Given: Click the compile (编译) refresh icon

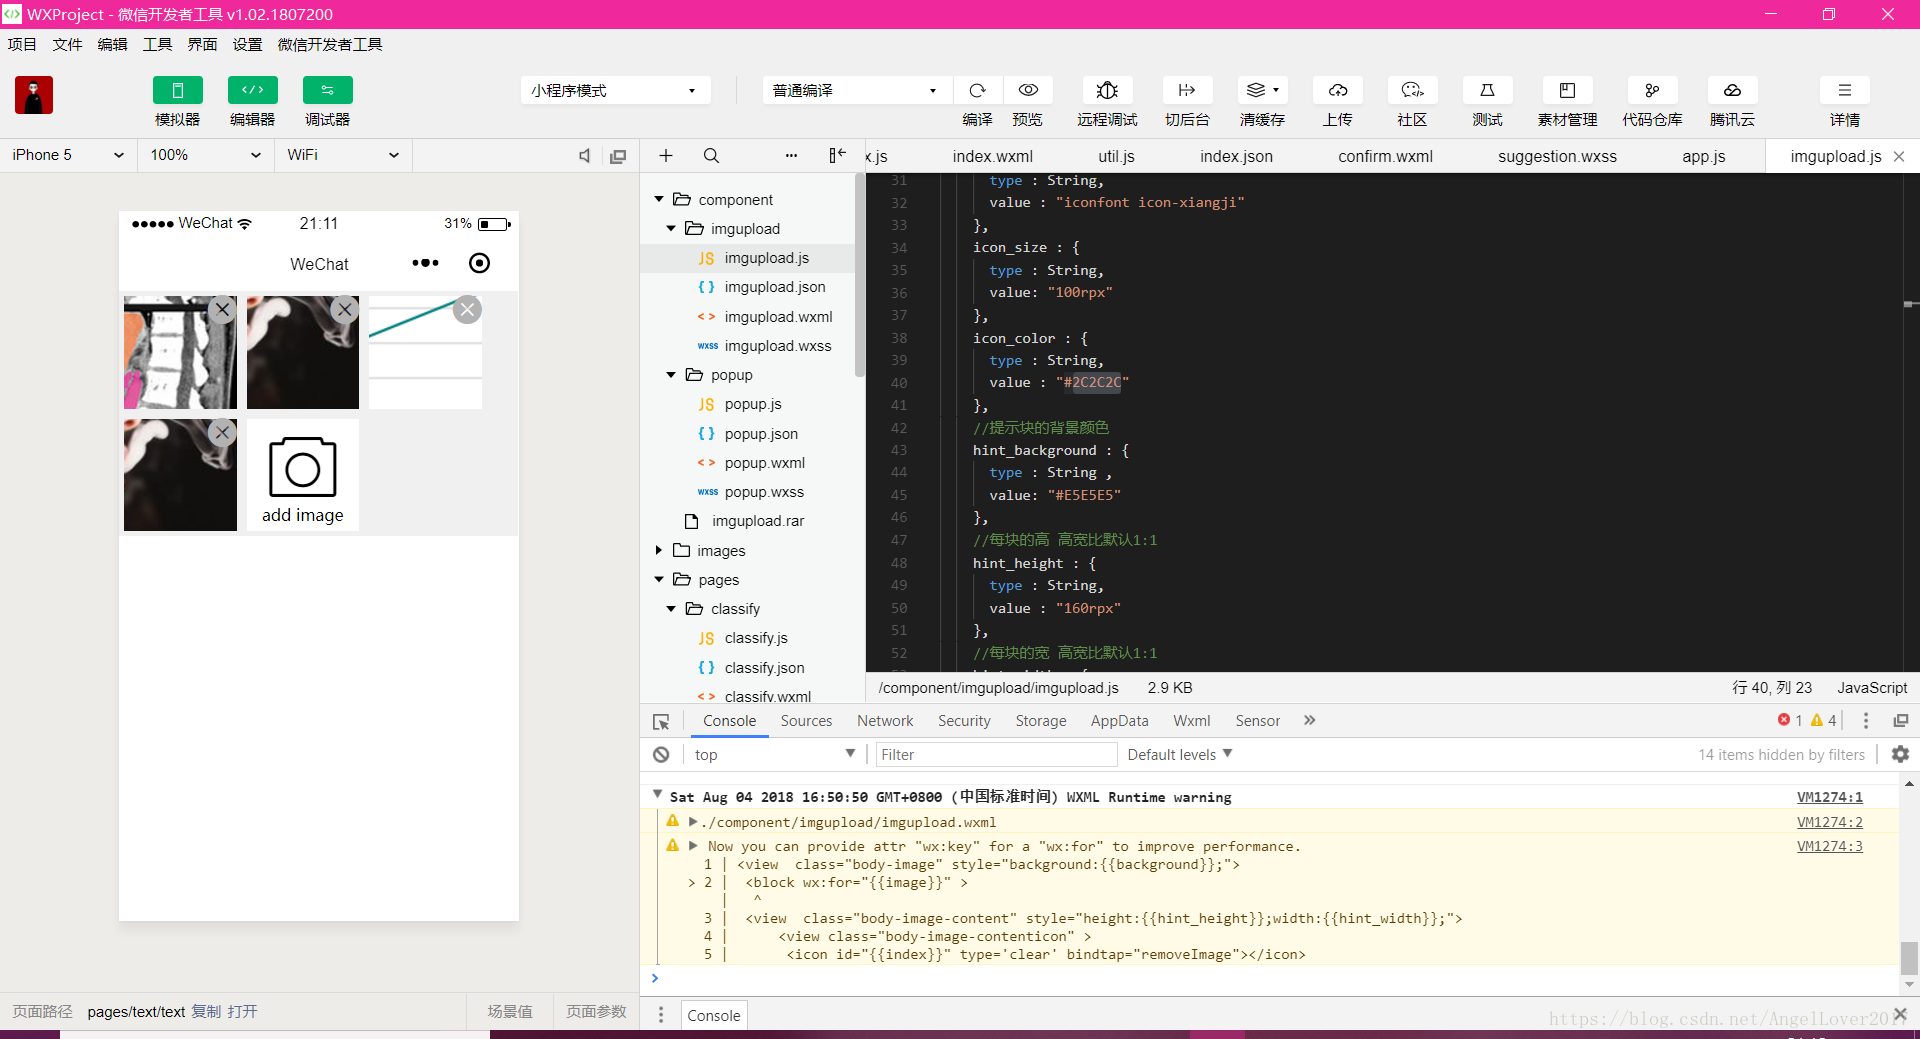Looking at the screenshot, I should point(977,90).
